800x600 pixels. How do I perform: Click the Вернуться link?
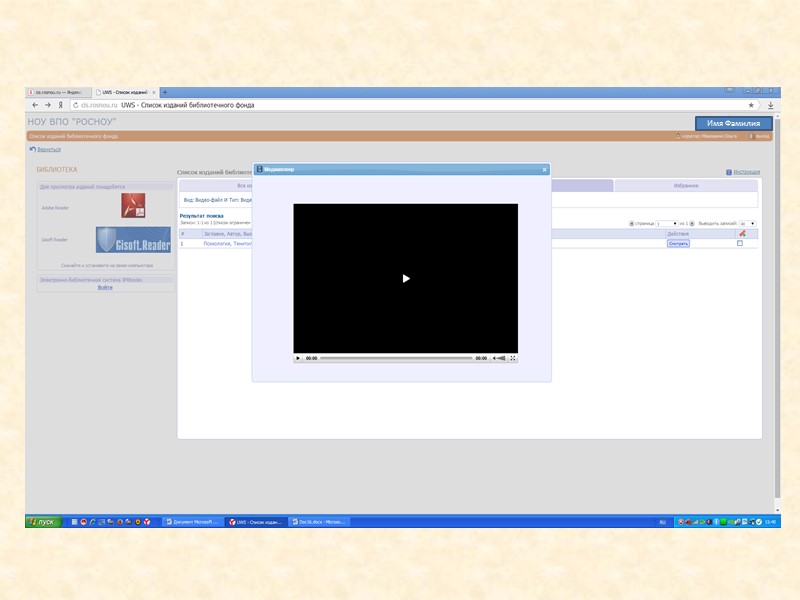pyautogui.click(x=49, y=149)
